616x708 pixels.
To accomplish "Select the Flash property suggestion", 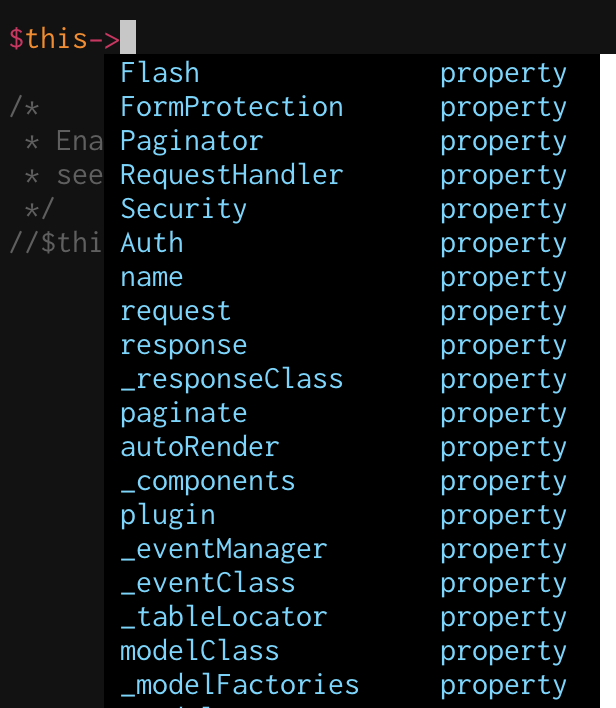I will (x=160, y=73).
